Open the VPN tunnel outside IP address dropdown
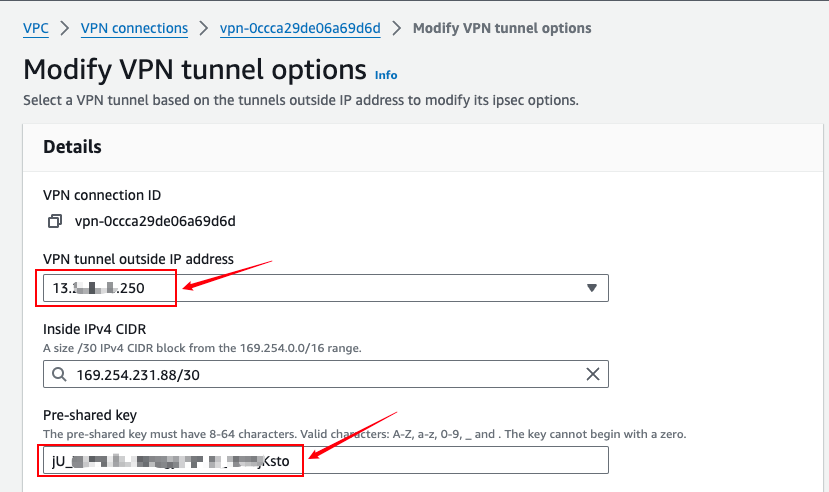Viewport: 829px width, 492px height. [326, 288]
